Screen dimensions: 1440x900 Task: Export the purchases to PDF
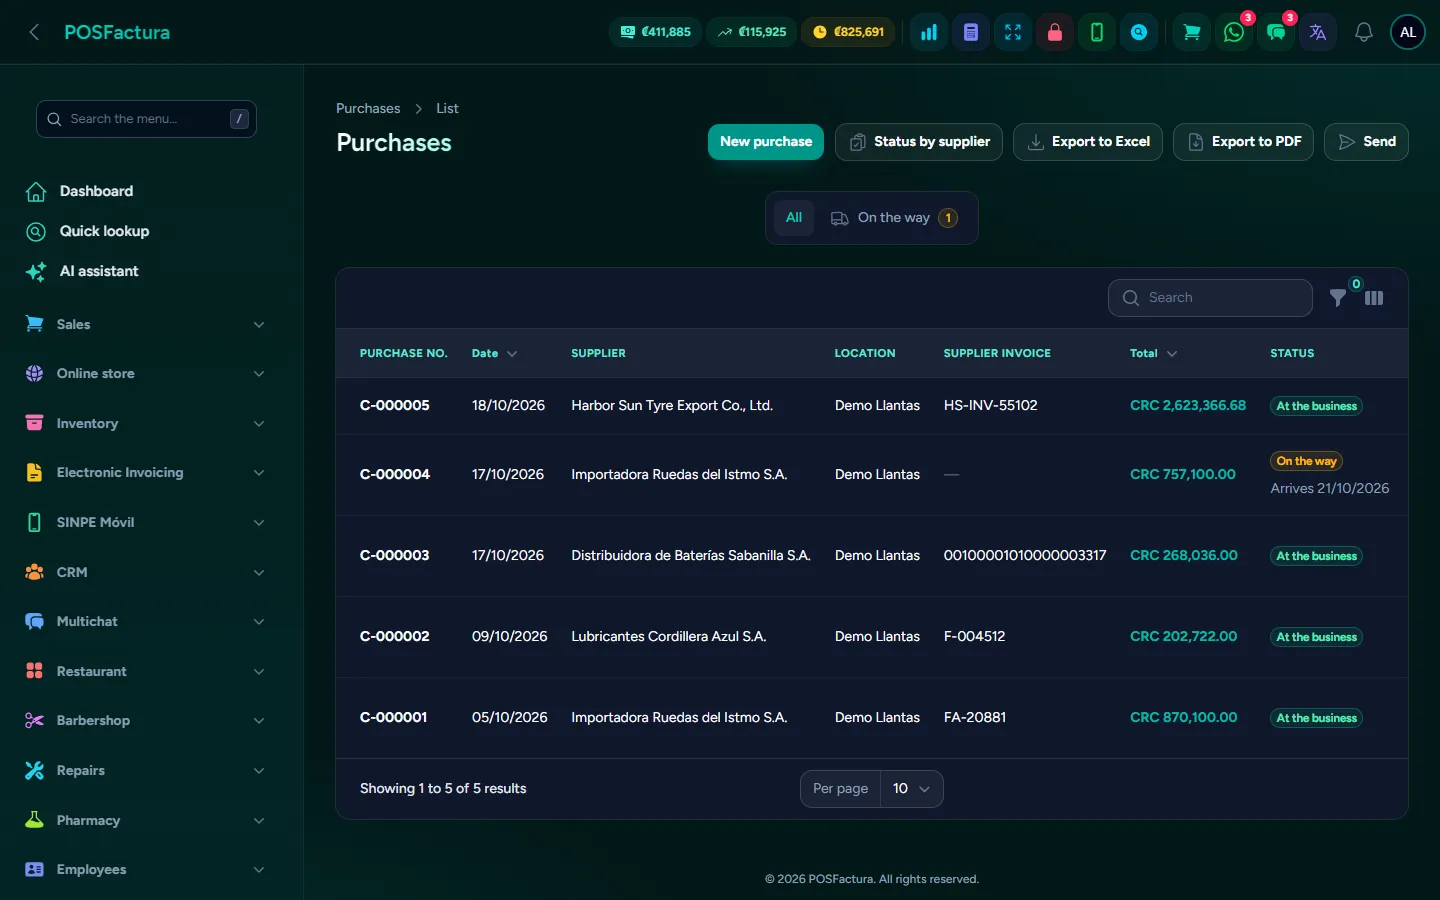1243,142
